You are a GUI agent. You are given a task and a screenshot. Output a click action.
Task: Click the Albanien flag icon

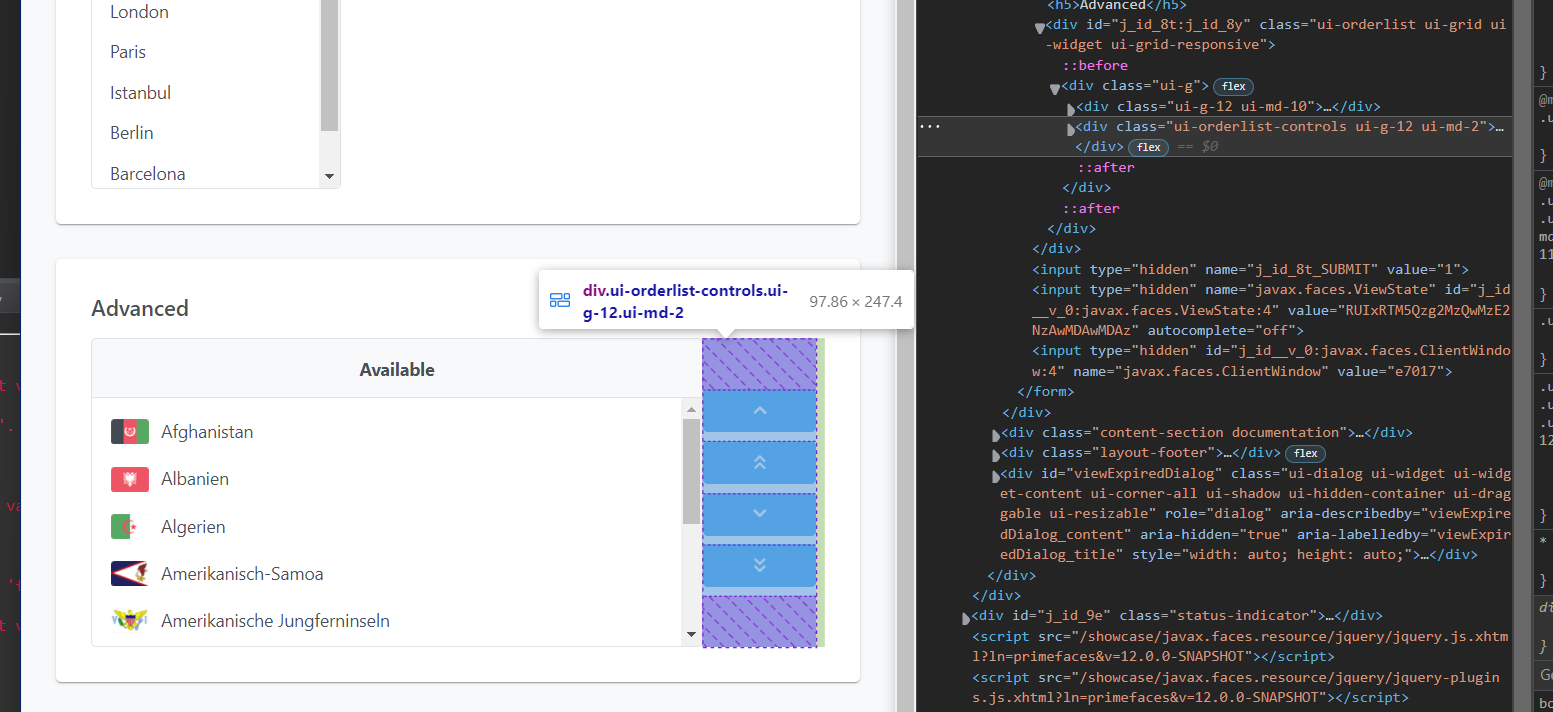130,479
